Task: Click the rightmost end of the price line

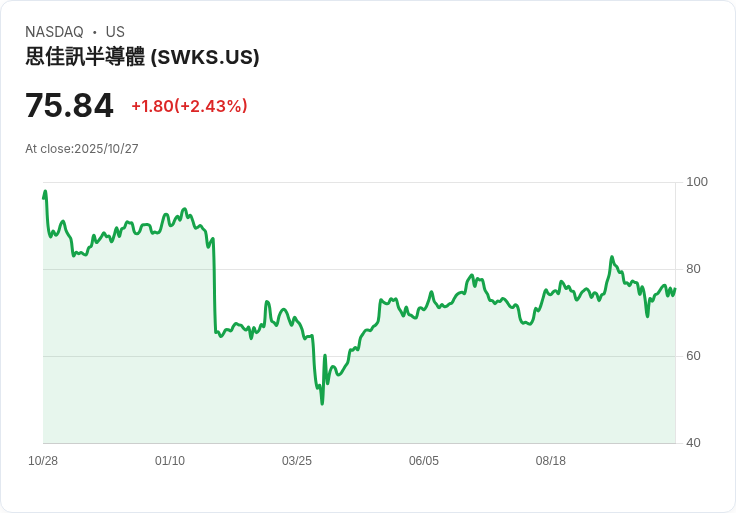Action: tap(675, 289)
